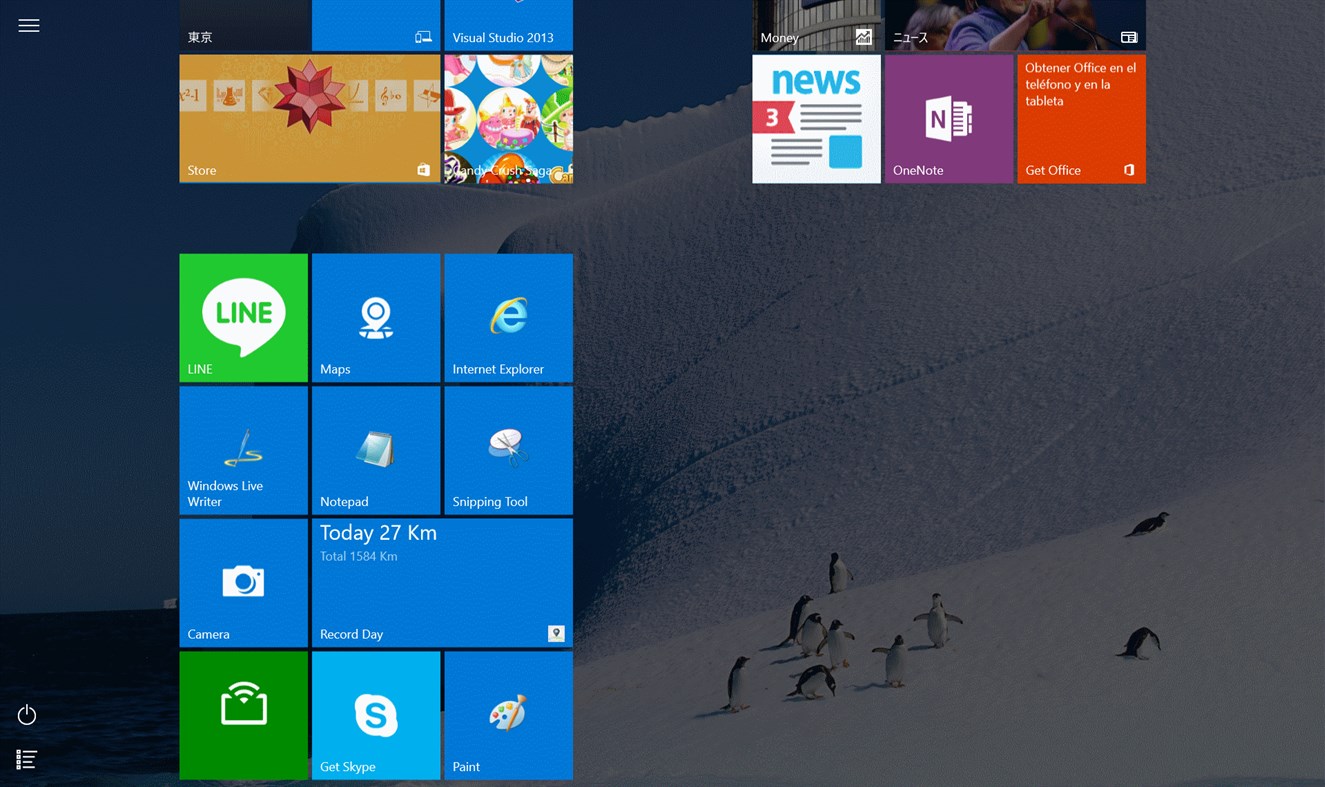Open the LINE app
1325x787 pixels.
243,317
